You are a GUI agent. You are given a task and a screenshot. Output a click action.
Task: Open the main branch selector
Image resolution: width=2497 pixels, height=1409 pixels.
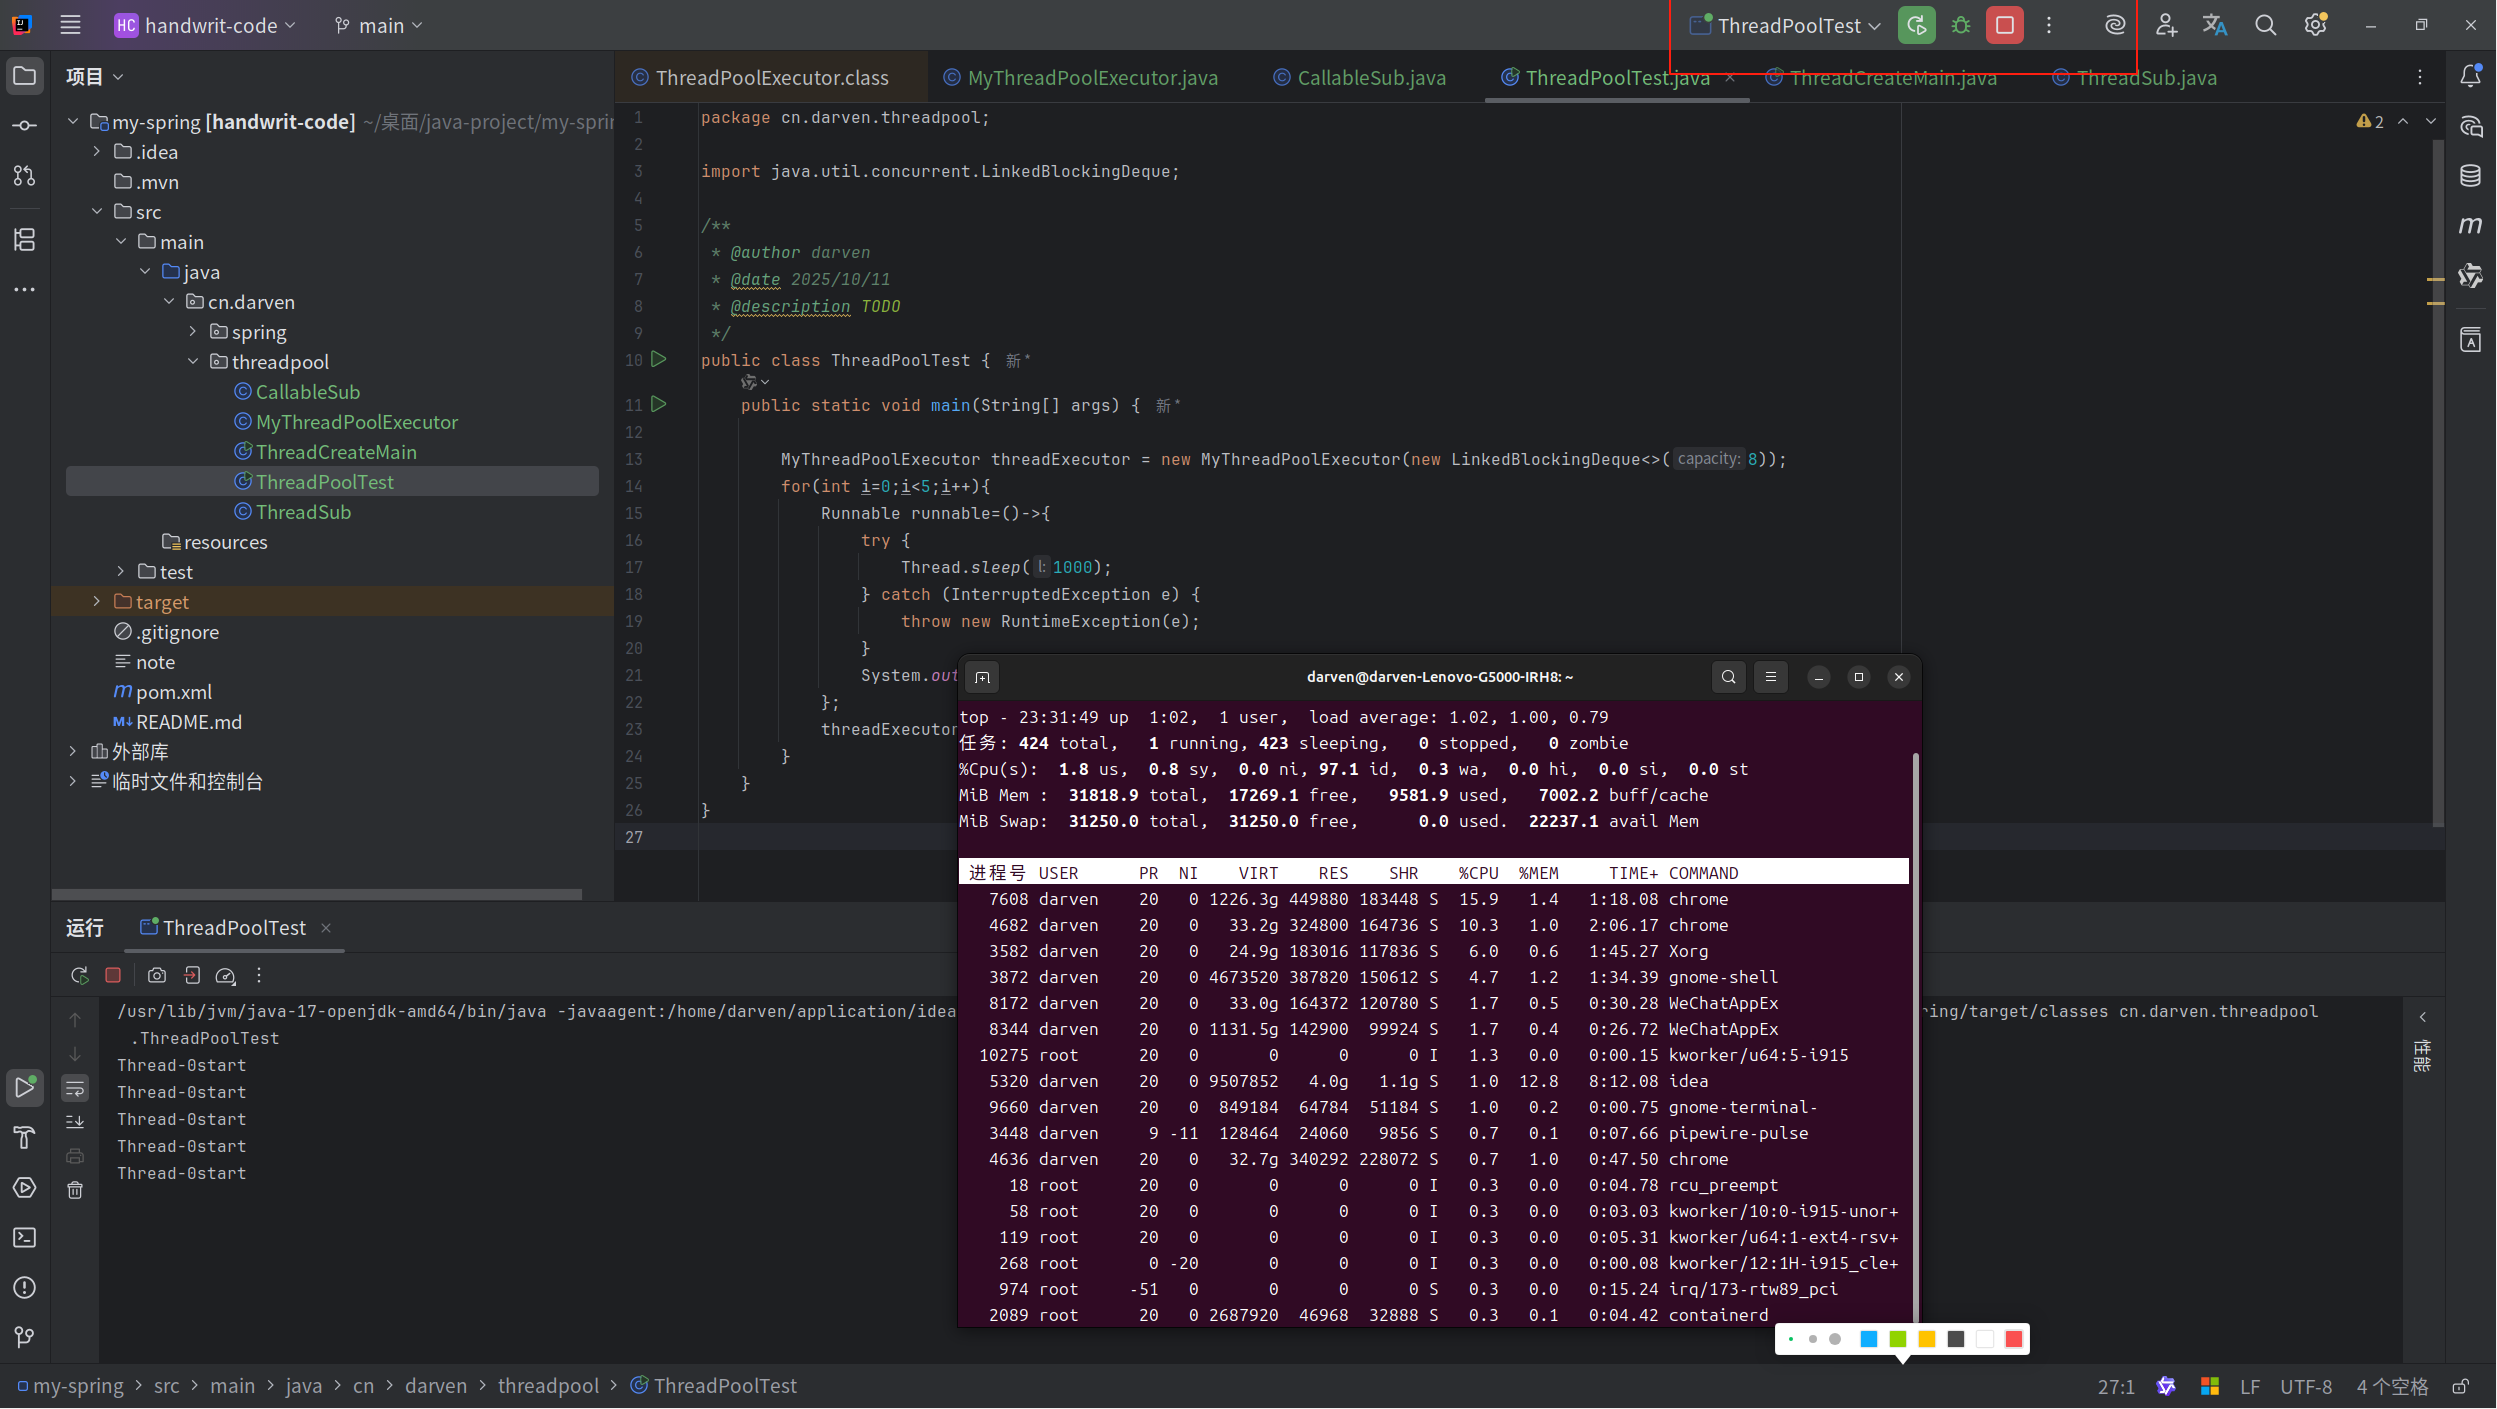point(380,26)
